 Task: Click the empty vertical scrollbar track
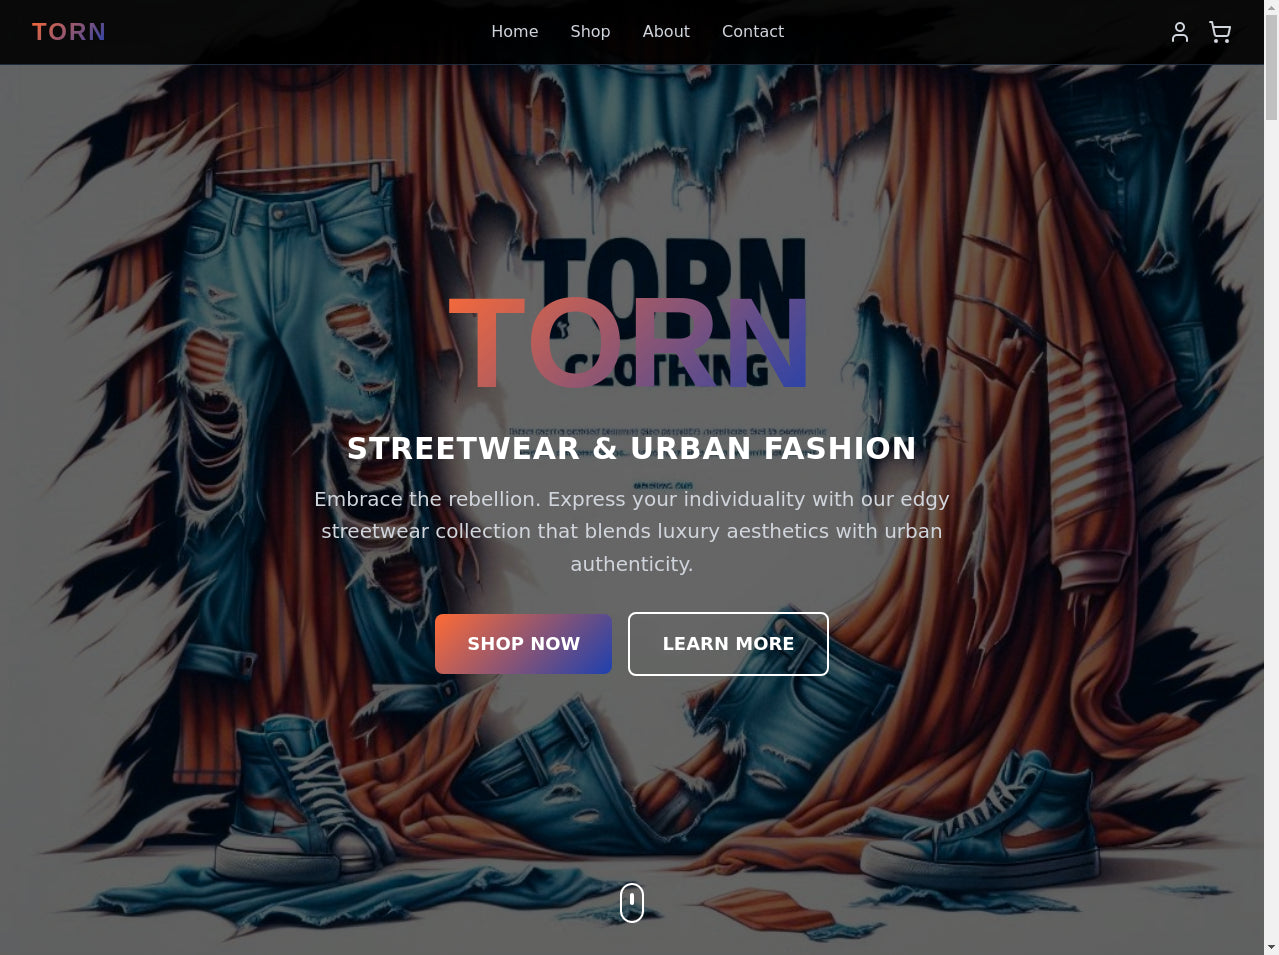1271,530
